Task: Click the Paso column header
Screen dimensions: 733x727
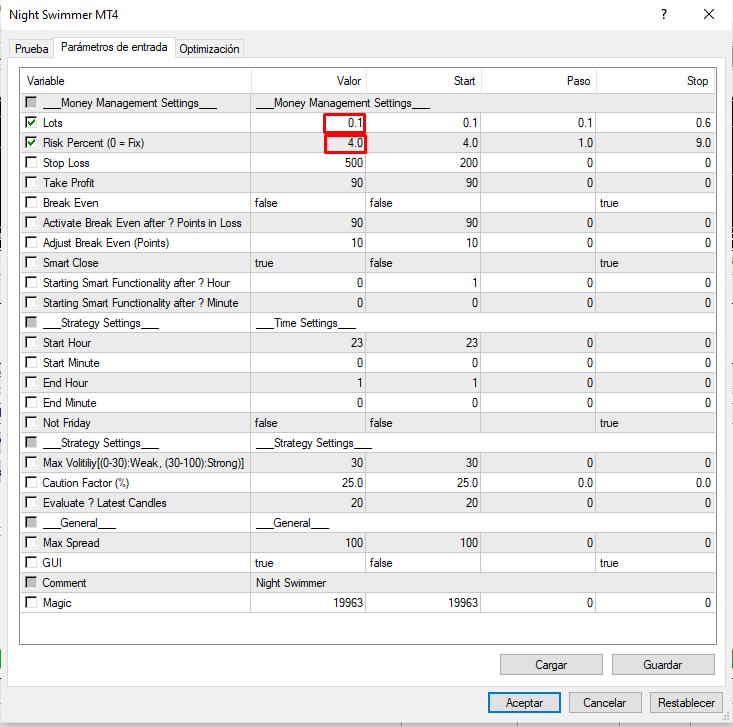Action: coord(539,81)
